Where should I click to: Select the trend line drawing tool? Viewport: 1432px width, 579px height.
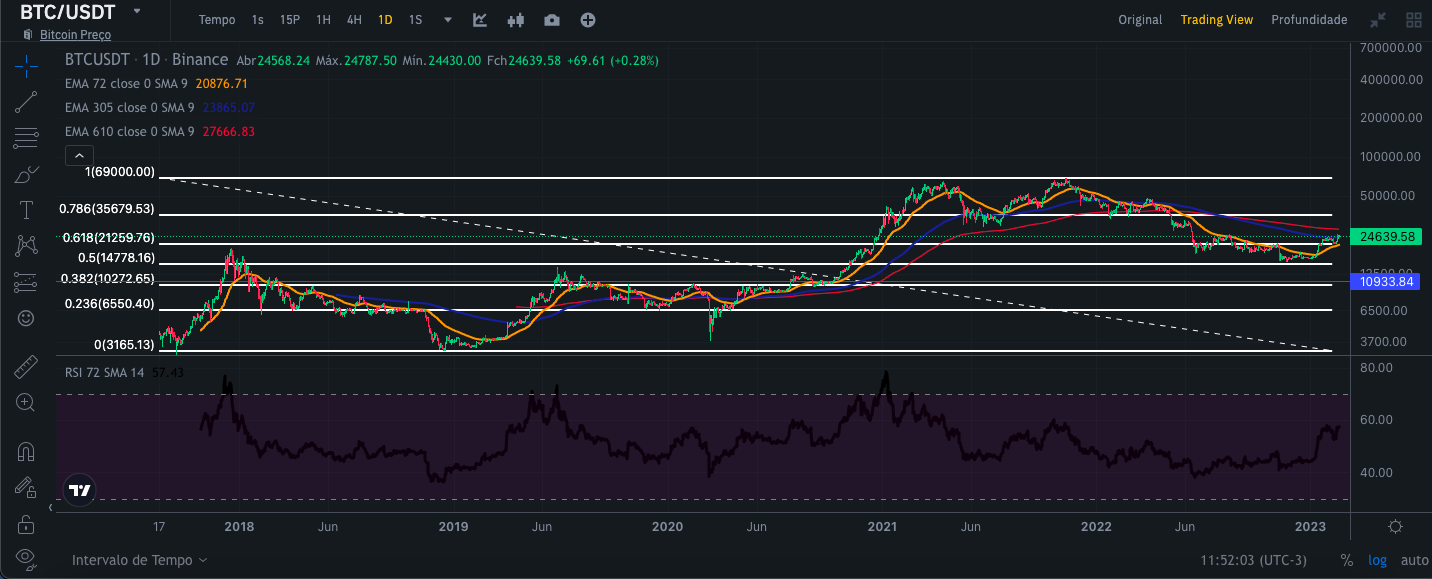pyautogui.click(x=26, y=102)
